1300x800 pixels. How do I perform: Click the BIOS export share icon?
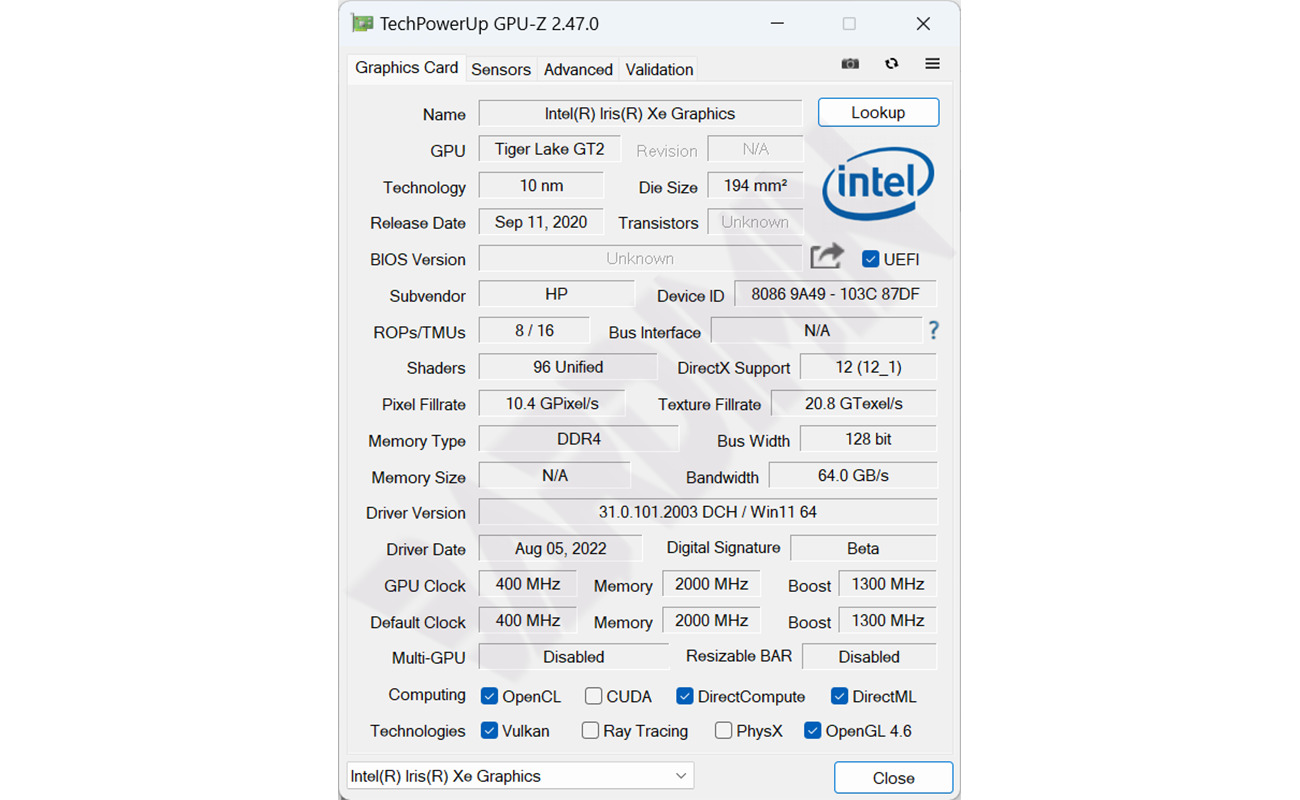827,256
